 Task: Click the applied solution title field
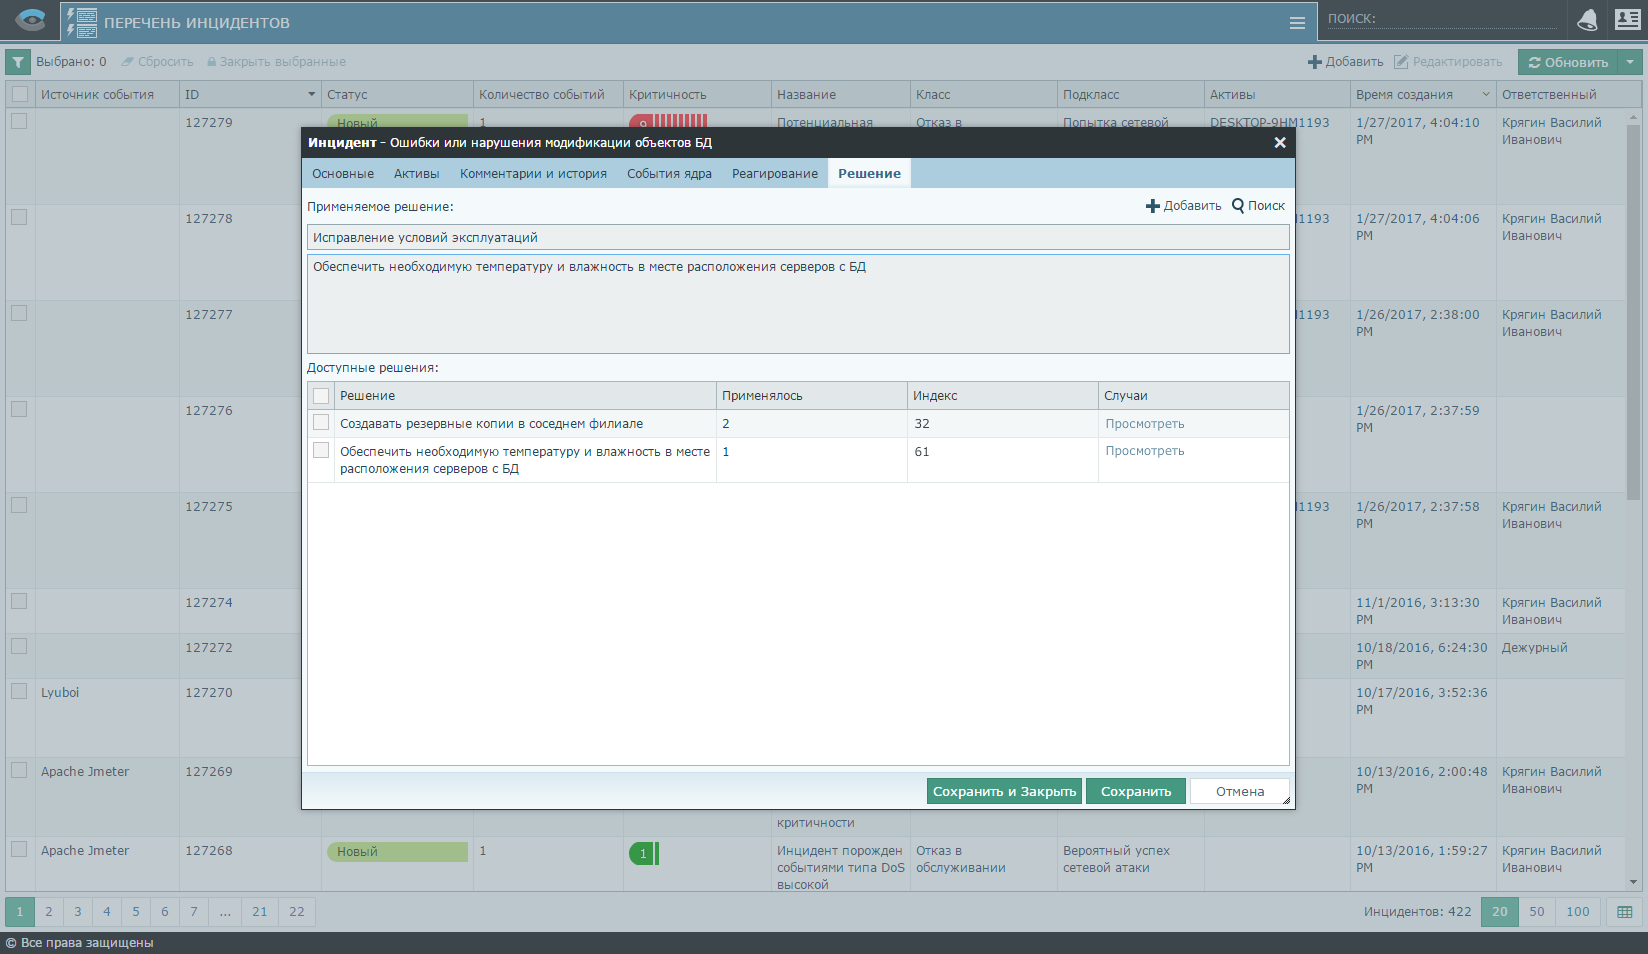pyautogui.click(x=798, y=237)
